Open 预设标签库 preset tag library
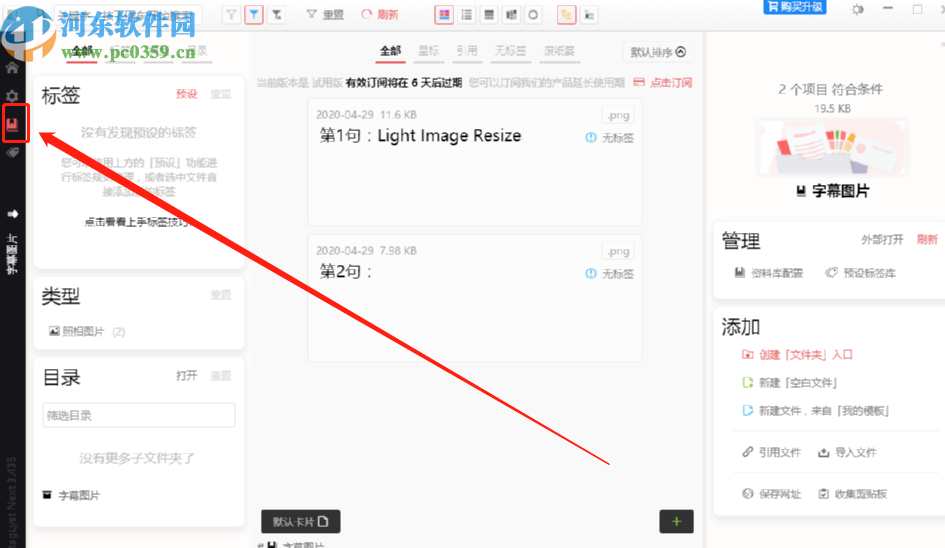The height and width of the screenshot is (548, 945). click(x=861, y=272)
